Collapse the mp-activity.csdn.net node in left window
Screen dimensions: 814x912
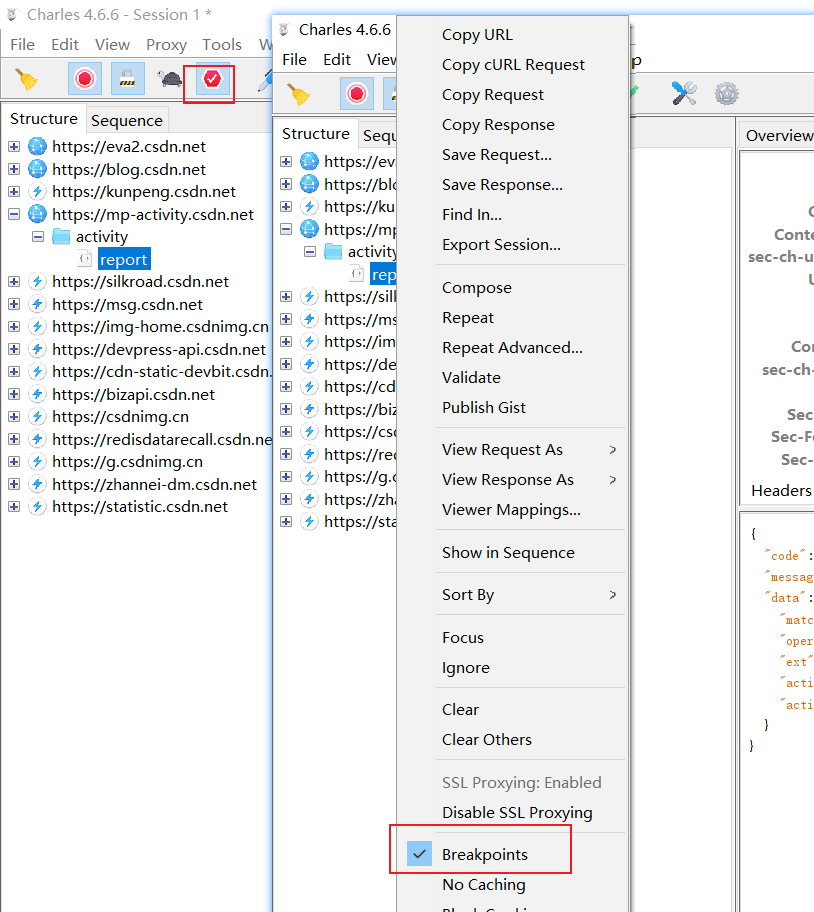14,214
